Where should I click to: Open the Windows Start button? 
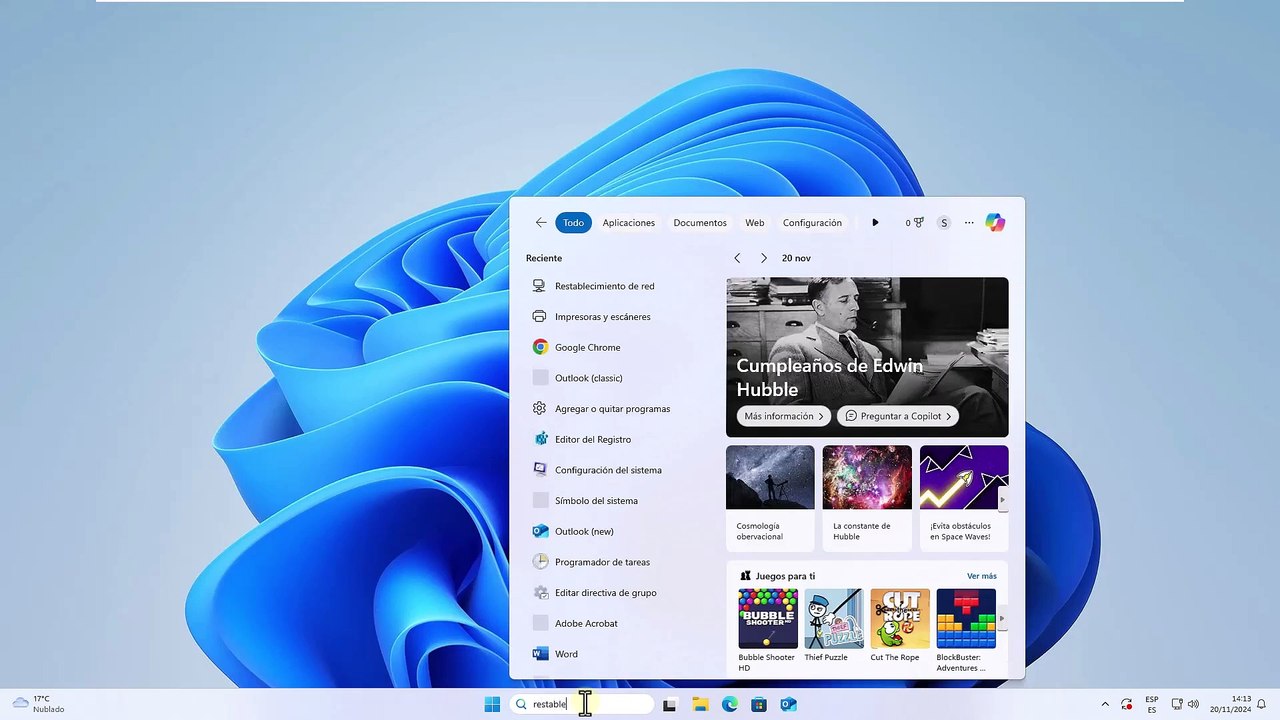click(x=492, y=704)
